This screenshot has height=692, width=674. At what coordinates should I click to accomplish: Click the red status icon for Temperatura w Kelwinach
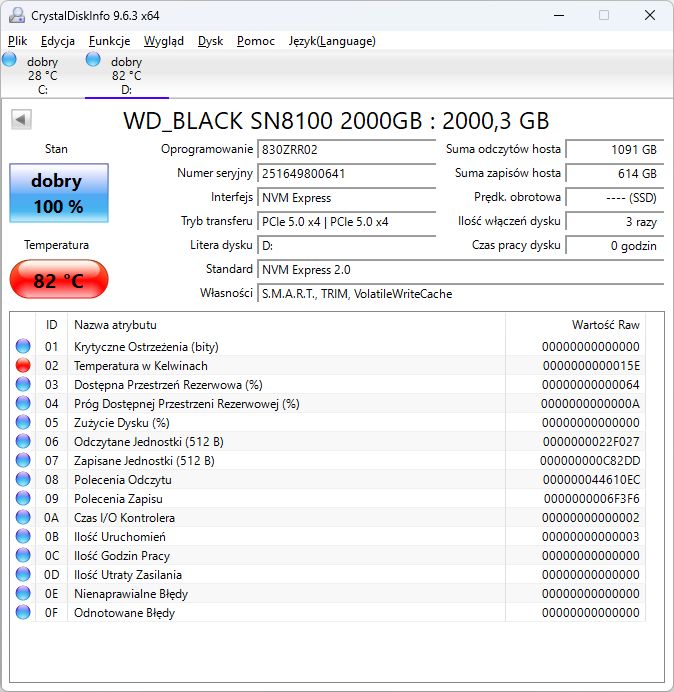click(23, 365)
